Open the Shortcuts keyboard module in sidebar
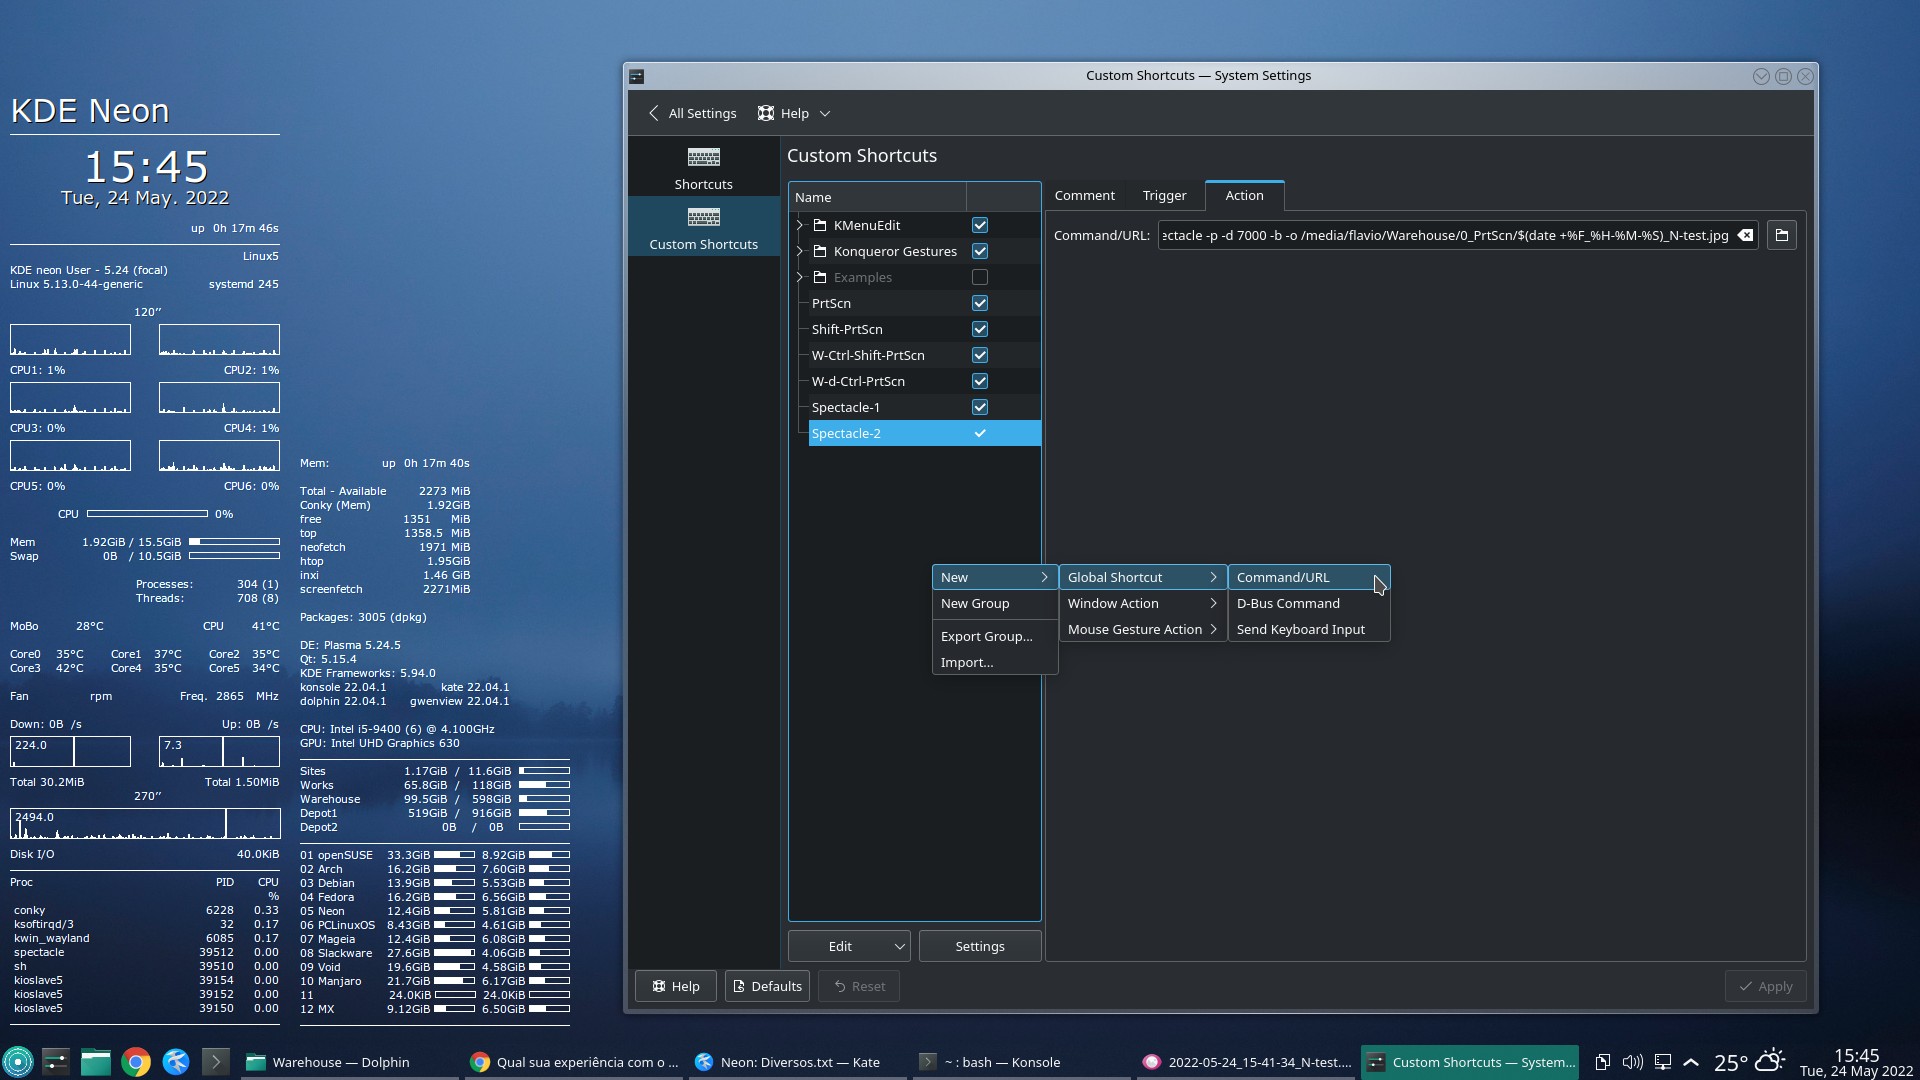 click(x=703, y=167)
